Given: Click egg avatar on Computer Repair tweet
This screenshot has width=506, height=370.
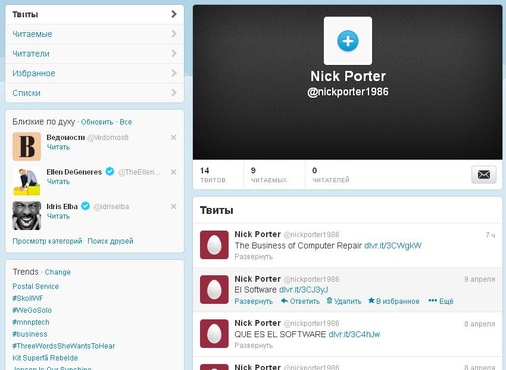Looking at the screenshot, I should [x=214, y=245].
